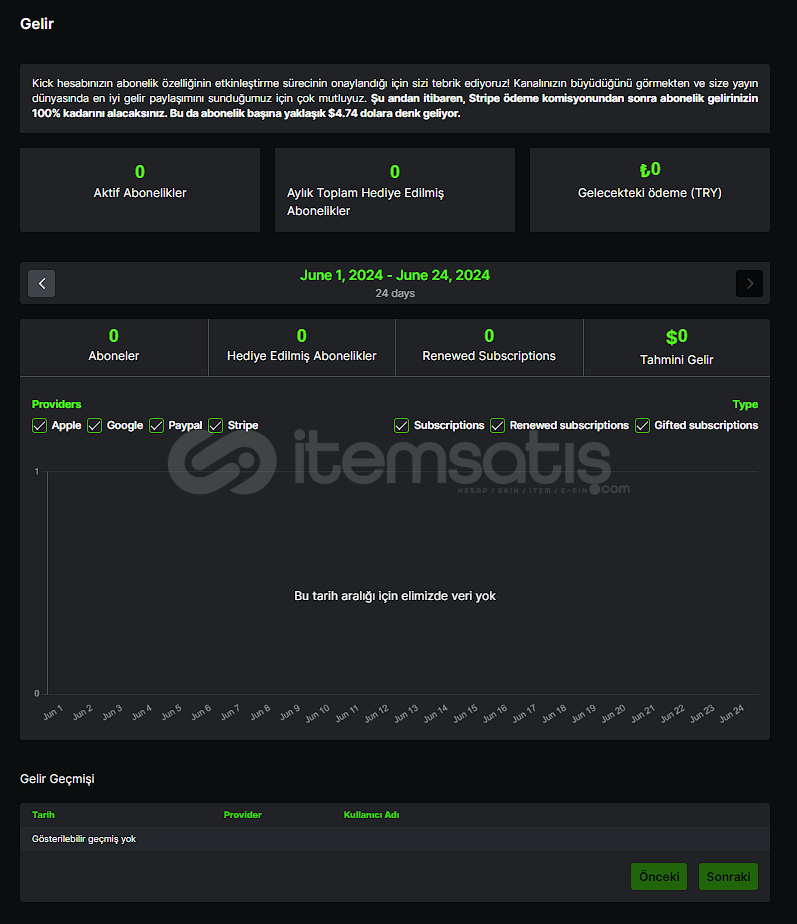Click the Gelir Geçmişi heading
Image resolution: width=797 pixels, height=924 pixels.
[57, 779]
